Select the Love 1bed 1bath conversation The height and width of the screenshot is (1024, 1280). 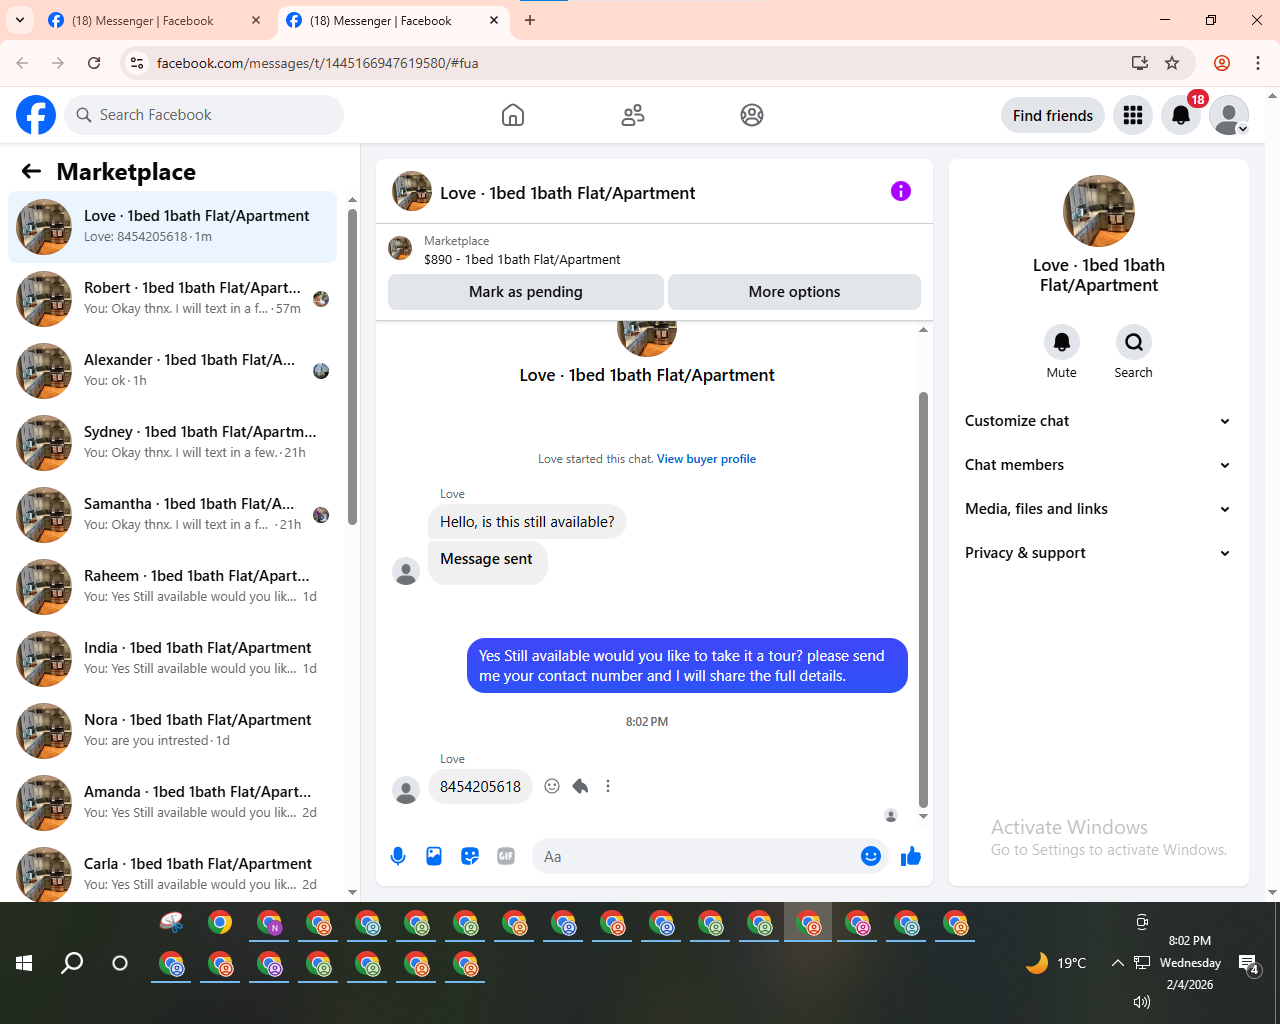(x=172, y=227)
